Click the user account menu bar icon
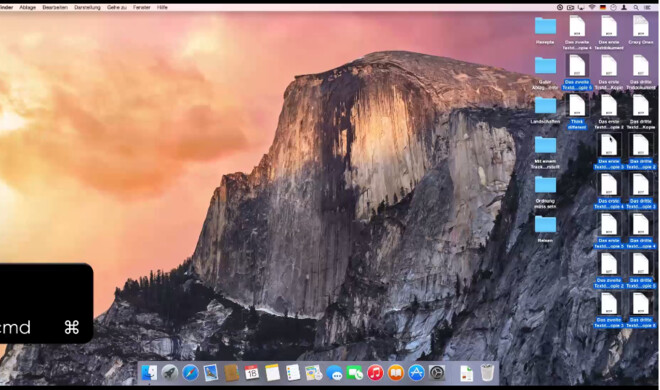The height and width of the screenshot is (390, 660). pyautogui.click(x=624, y=7)
